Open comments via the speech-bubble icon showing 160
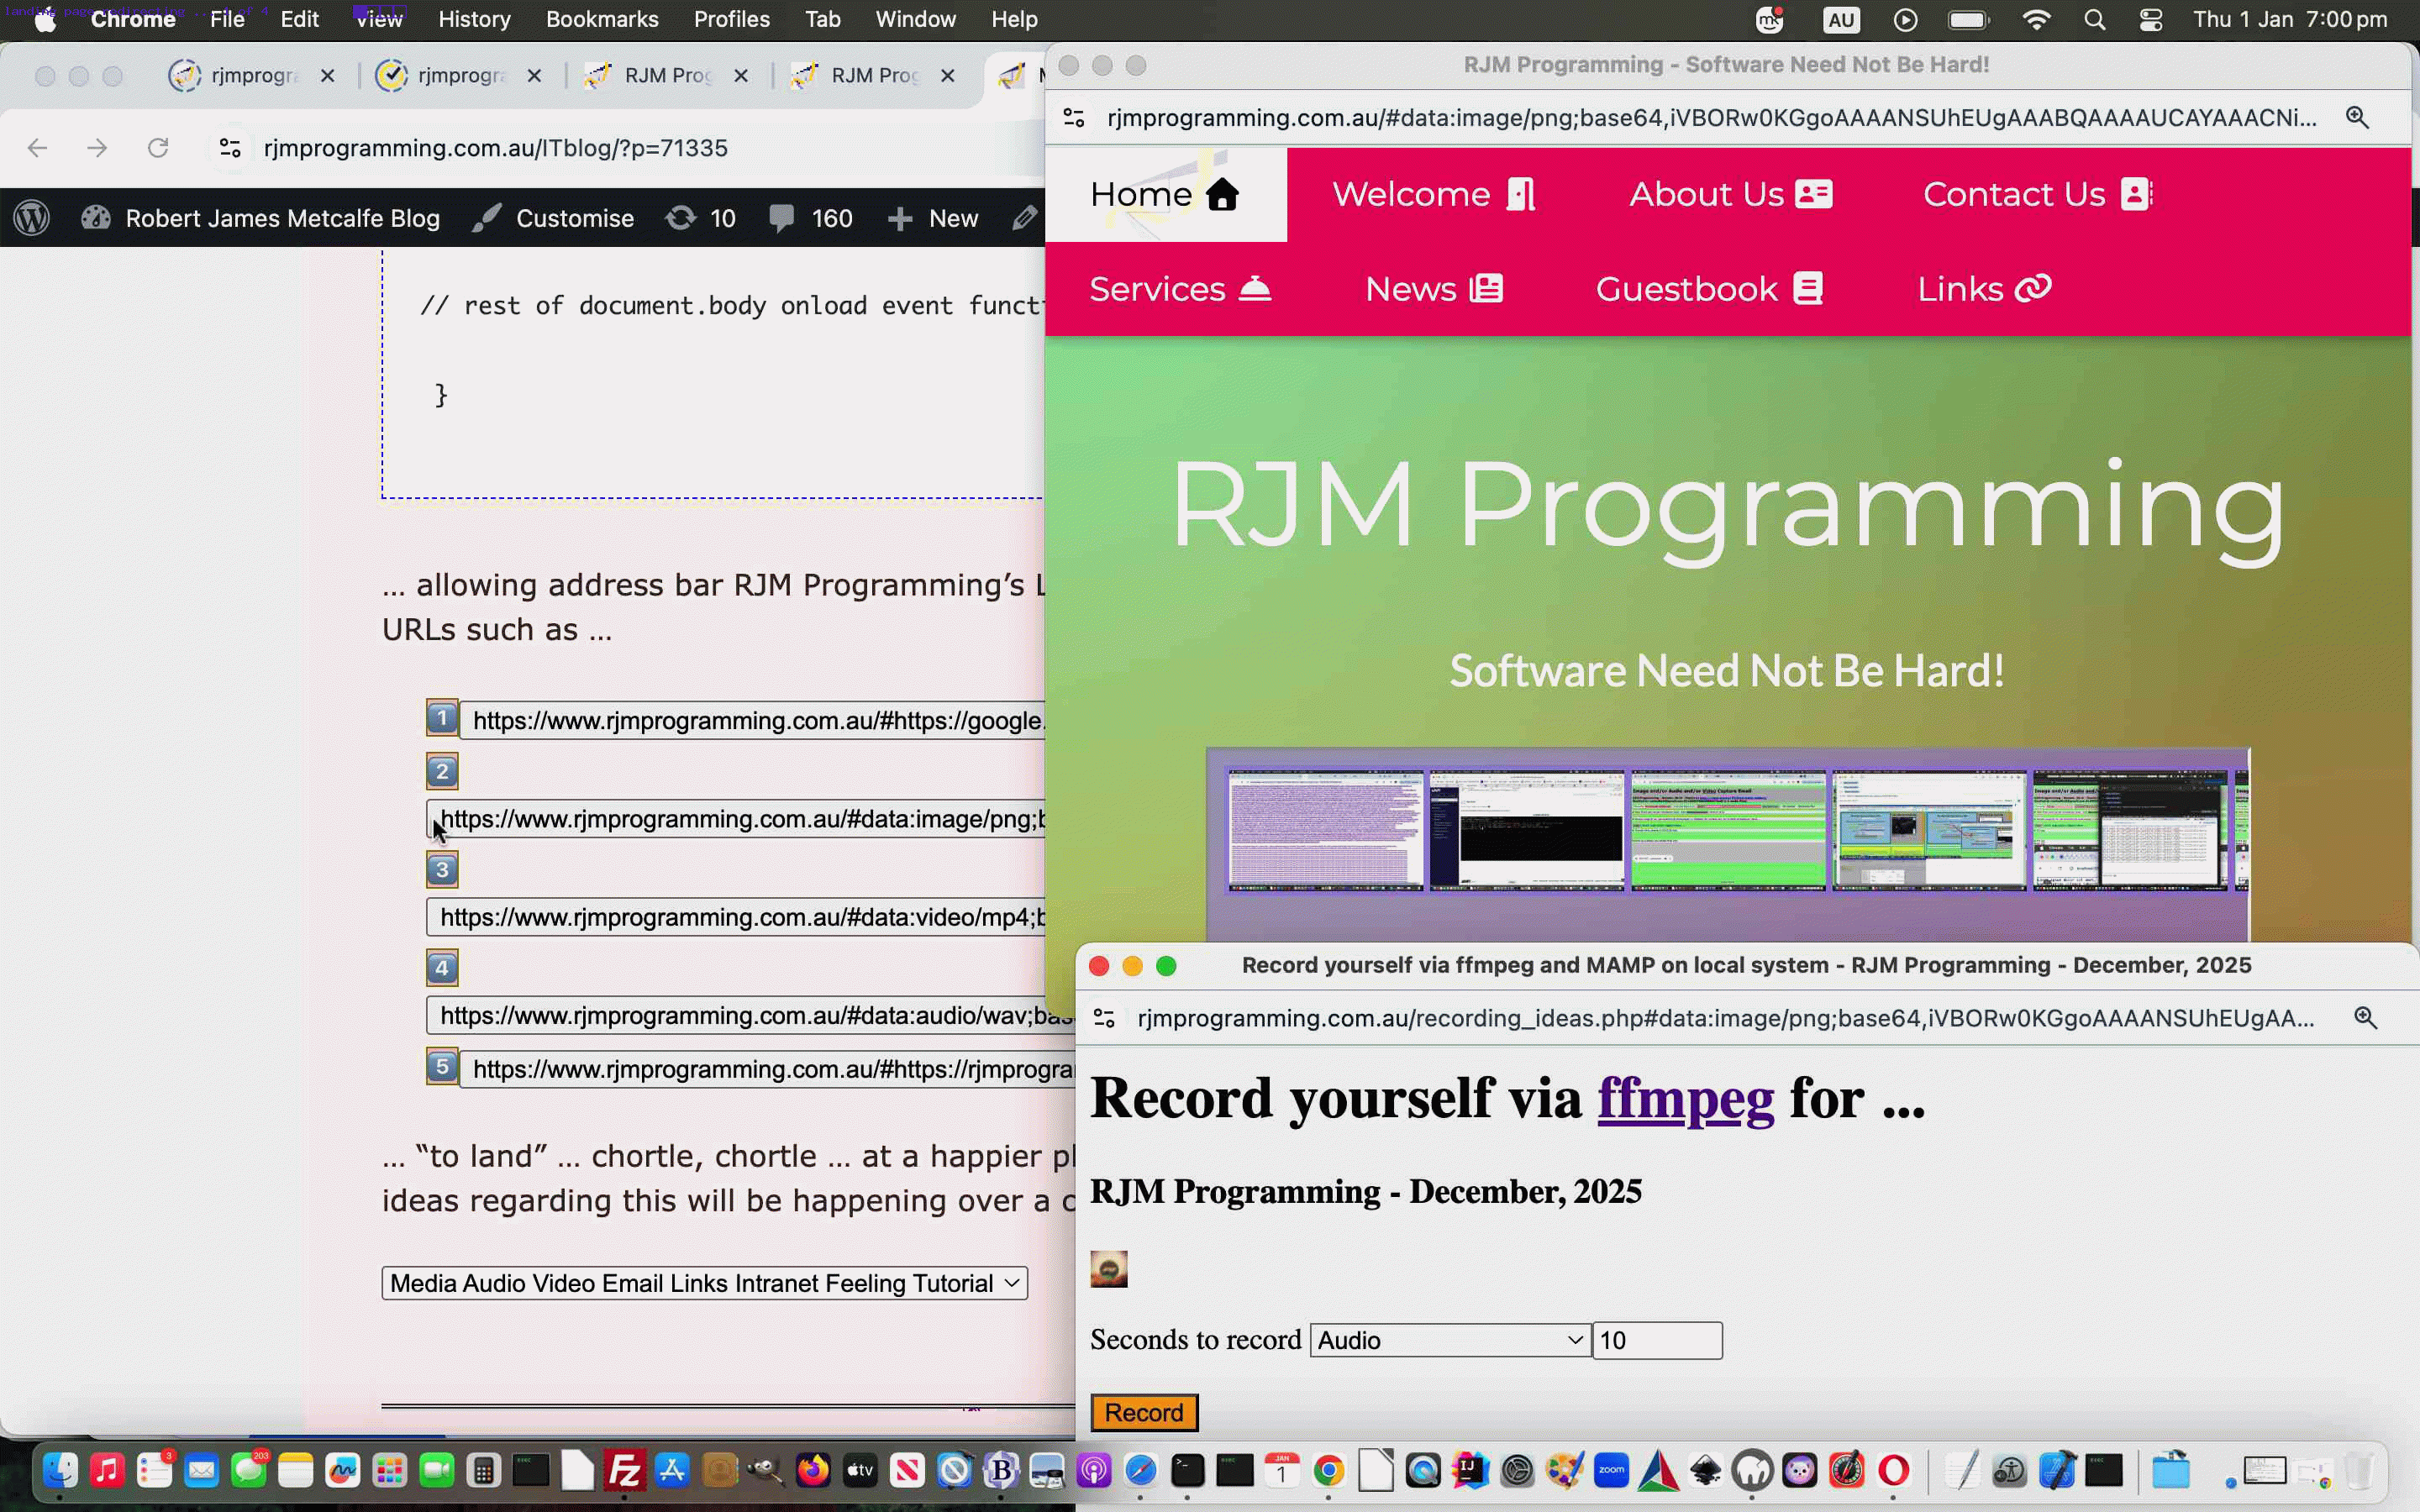 click(783, 218)
